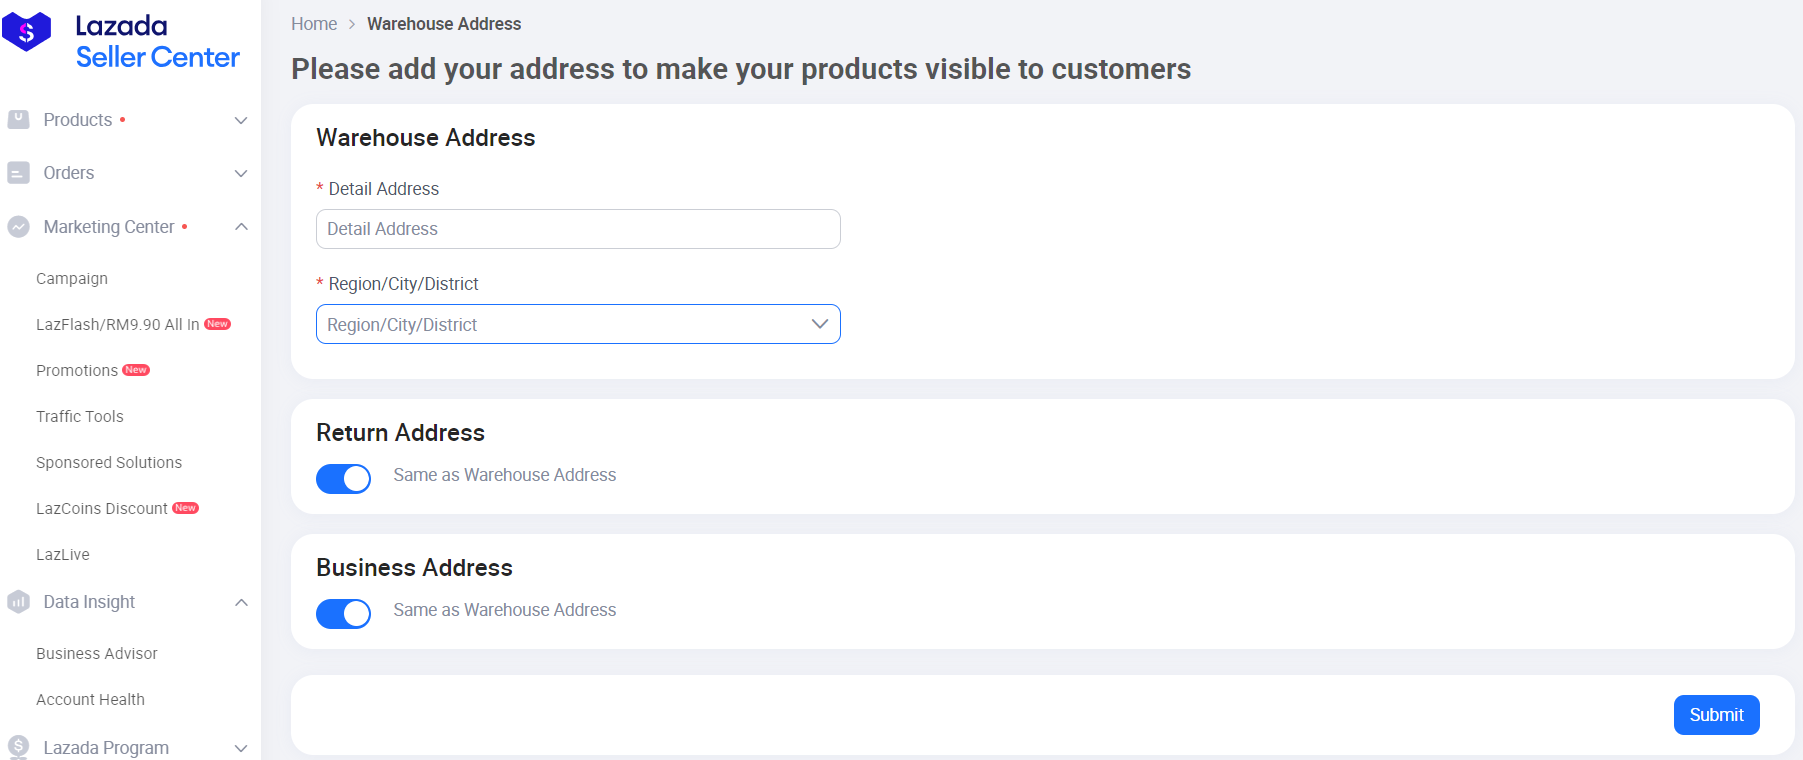Disable Same as Warehouse Address for Return Address
This screenshot has height=760, width=1803.
pyautogui.click(x=343, y=478)
